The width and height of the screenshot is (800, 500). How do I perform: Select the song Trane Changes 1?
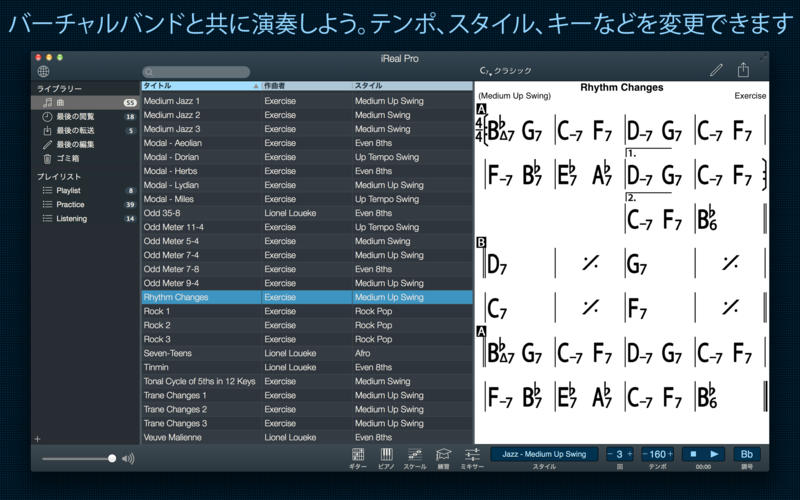tap(307, 395)
